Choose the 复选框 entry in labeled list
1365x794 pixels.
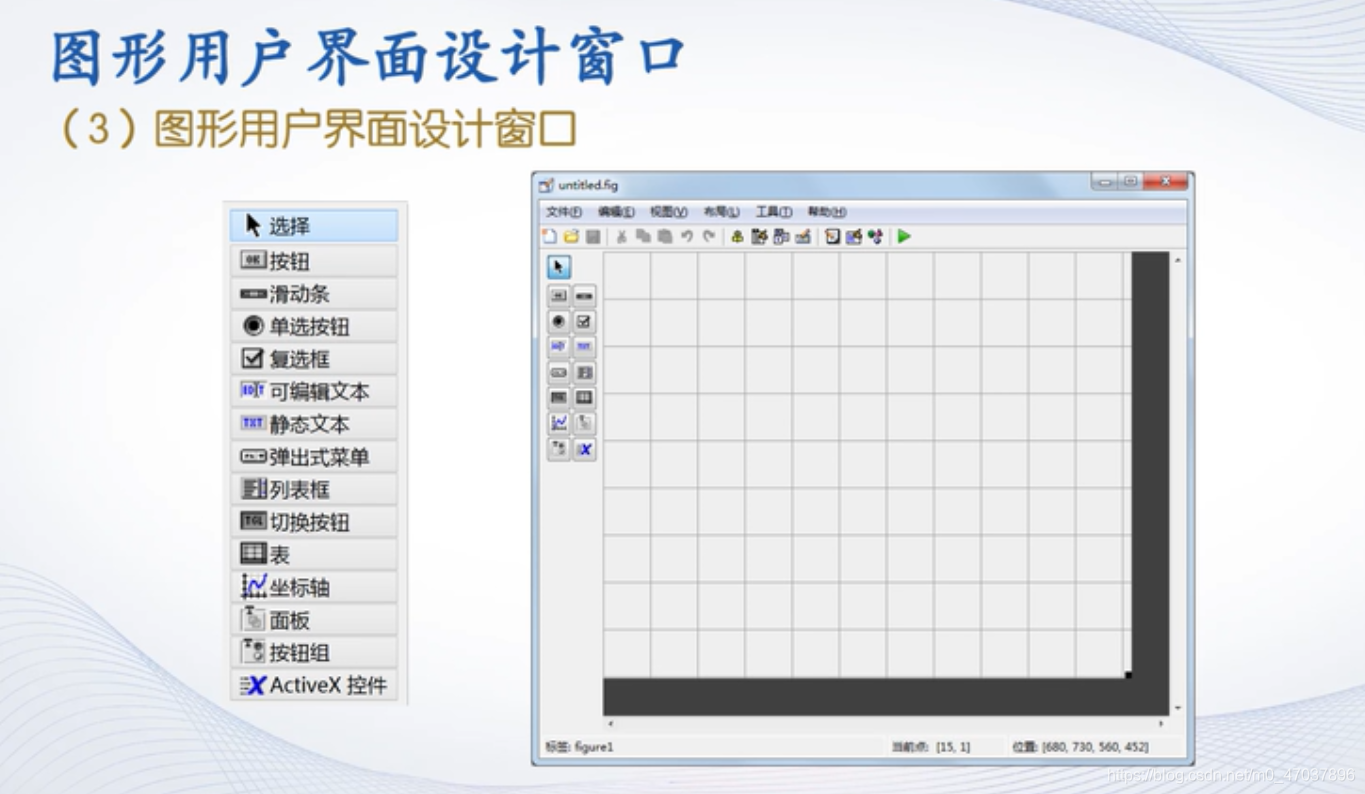pos(314,359)
